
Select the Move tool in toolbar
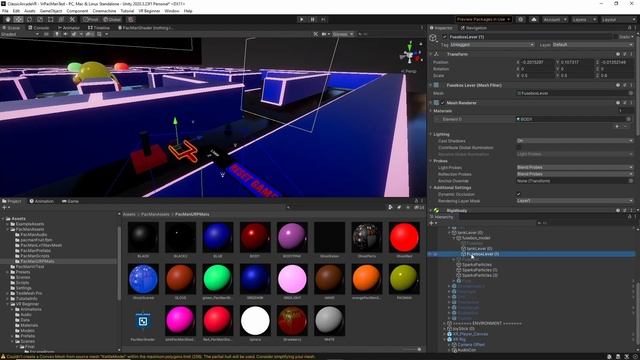coord(18,19)
